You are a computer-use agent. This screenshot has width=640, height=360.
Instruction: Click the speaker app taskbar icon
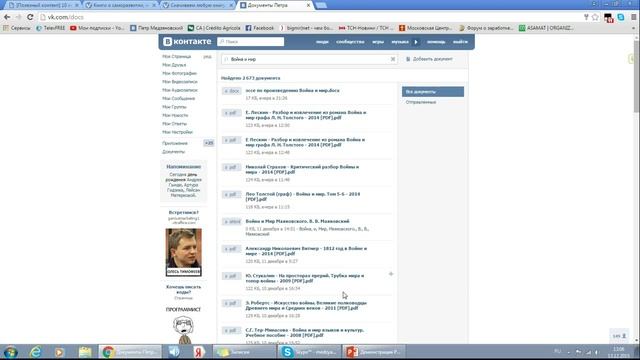click(x=174, y=352)
